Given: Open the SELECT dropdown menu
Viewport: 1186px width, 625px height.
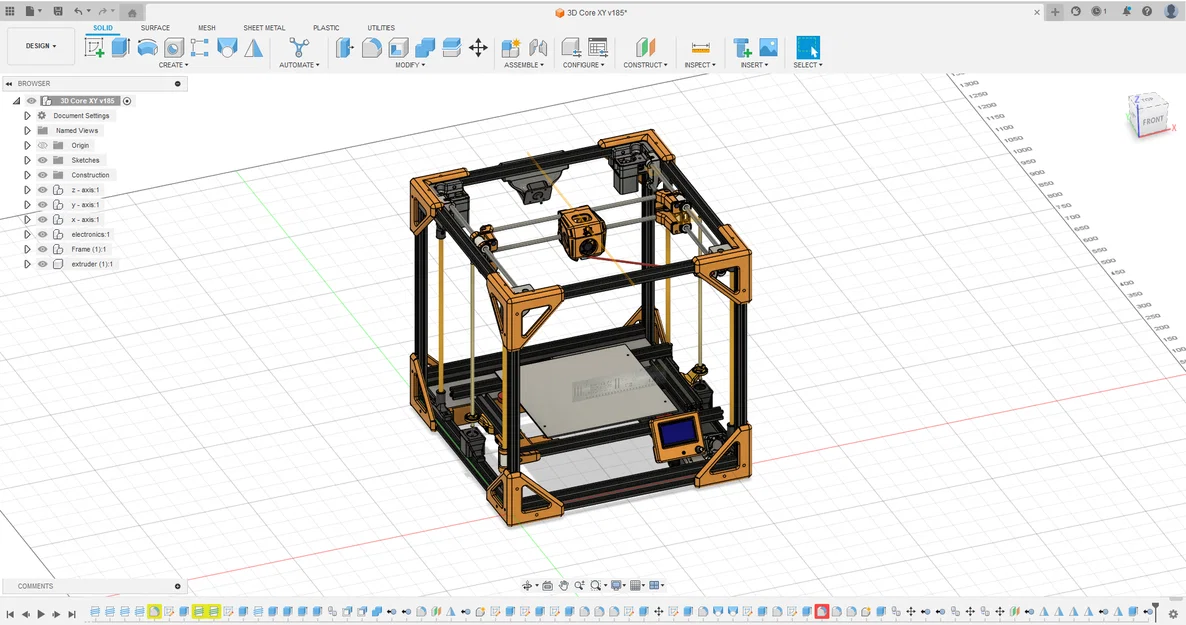Looking at the screenshot, I should (808, 64).
